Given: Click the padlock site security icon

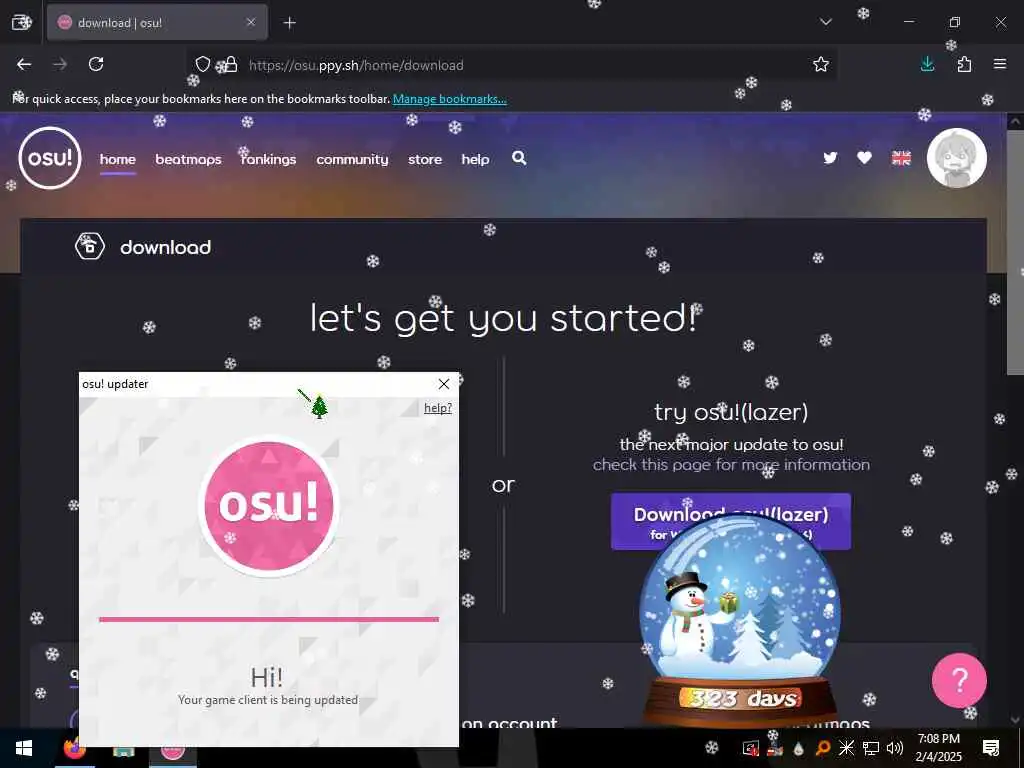Looking at the screenshot, I should click(x=231, y=64).
